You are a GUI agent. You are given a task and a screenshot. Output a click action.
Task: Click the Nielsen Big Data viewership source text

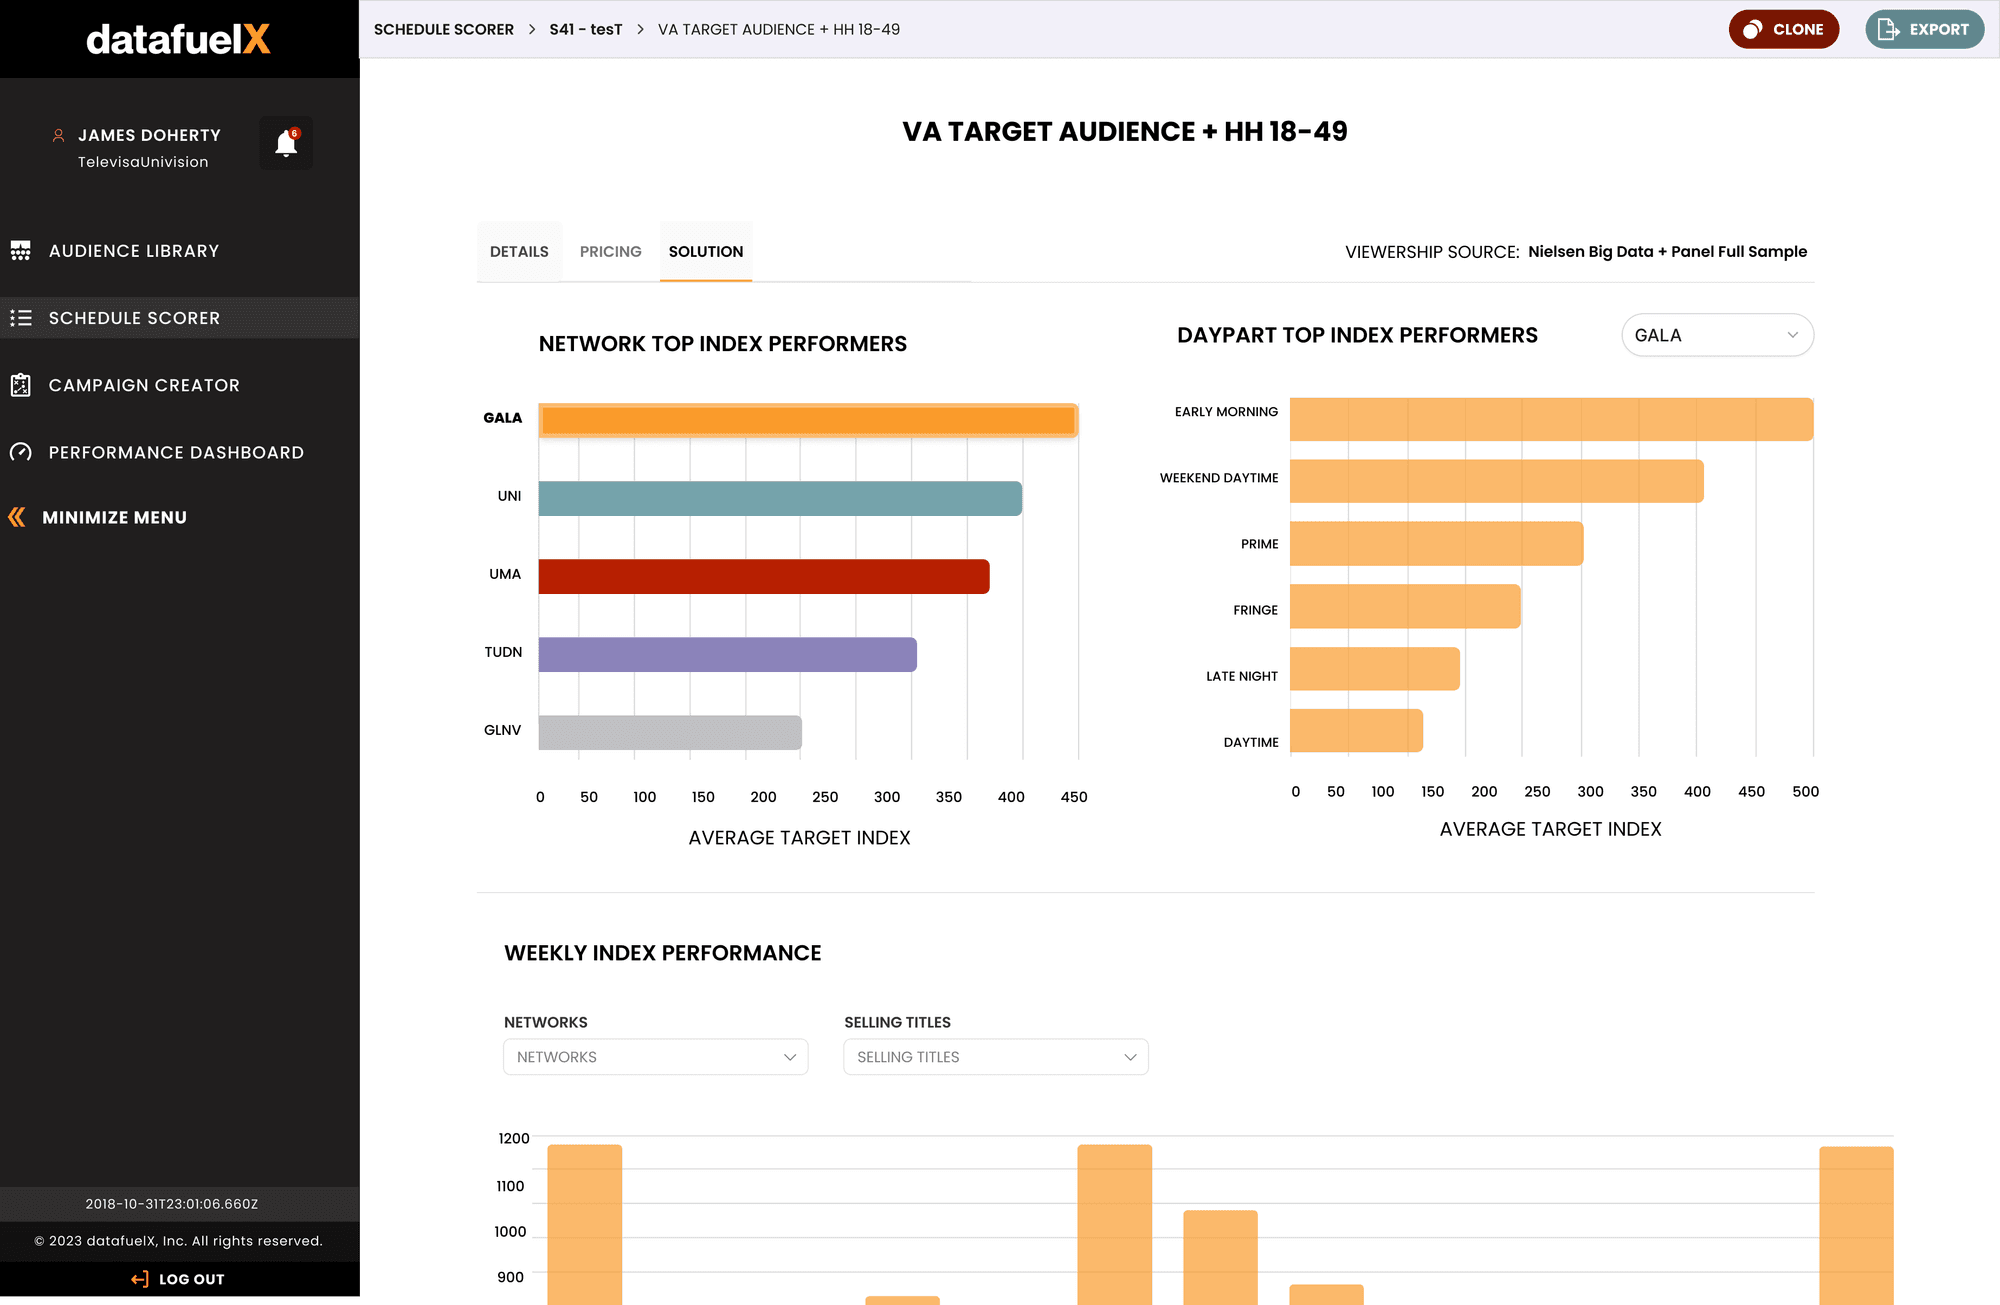click(1668, 252)
